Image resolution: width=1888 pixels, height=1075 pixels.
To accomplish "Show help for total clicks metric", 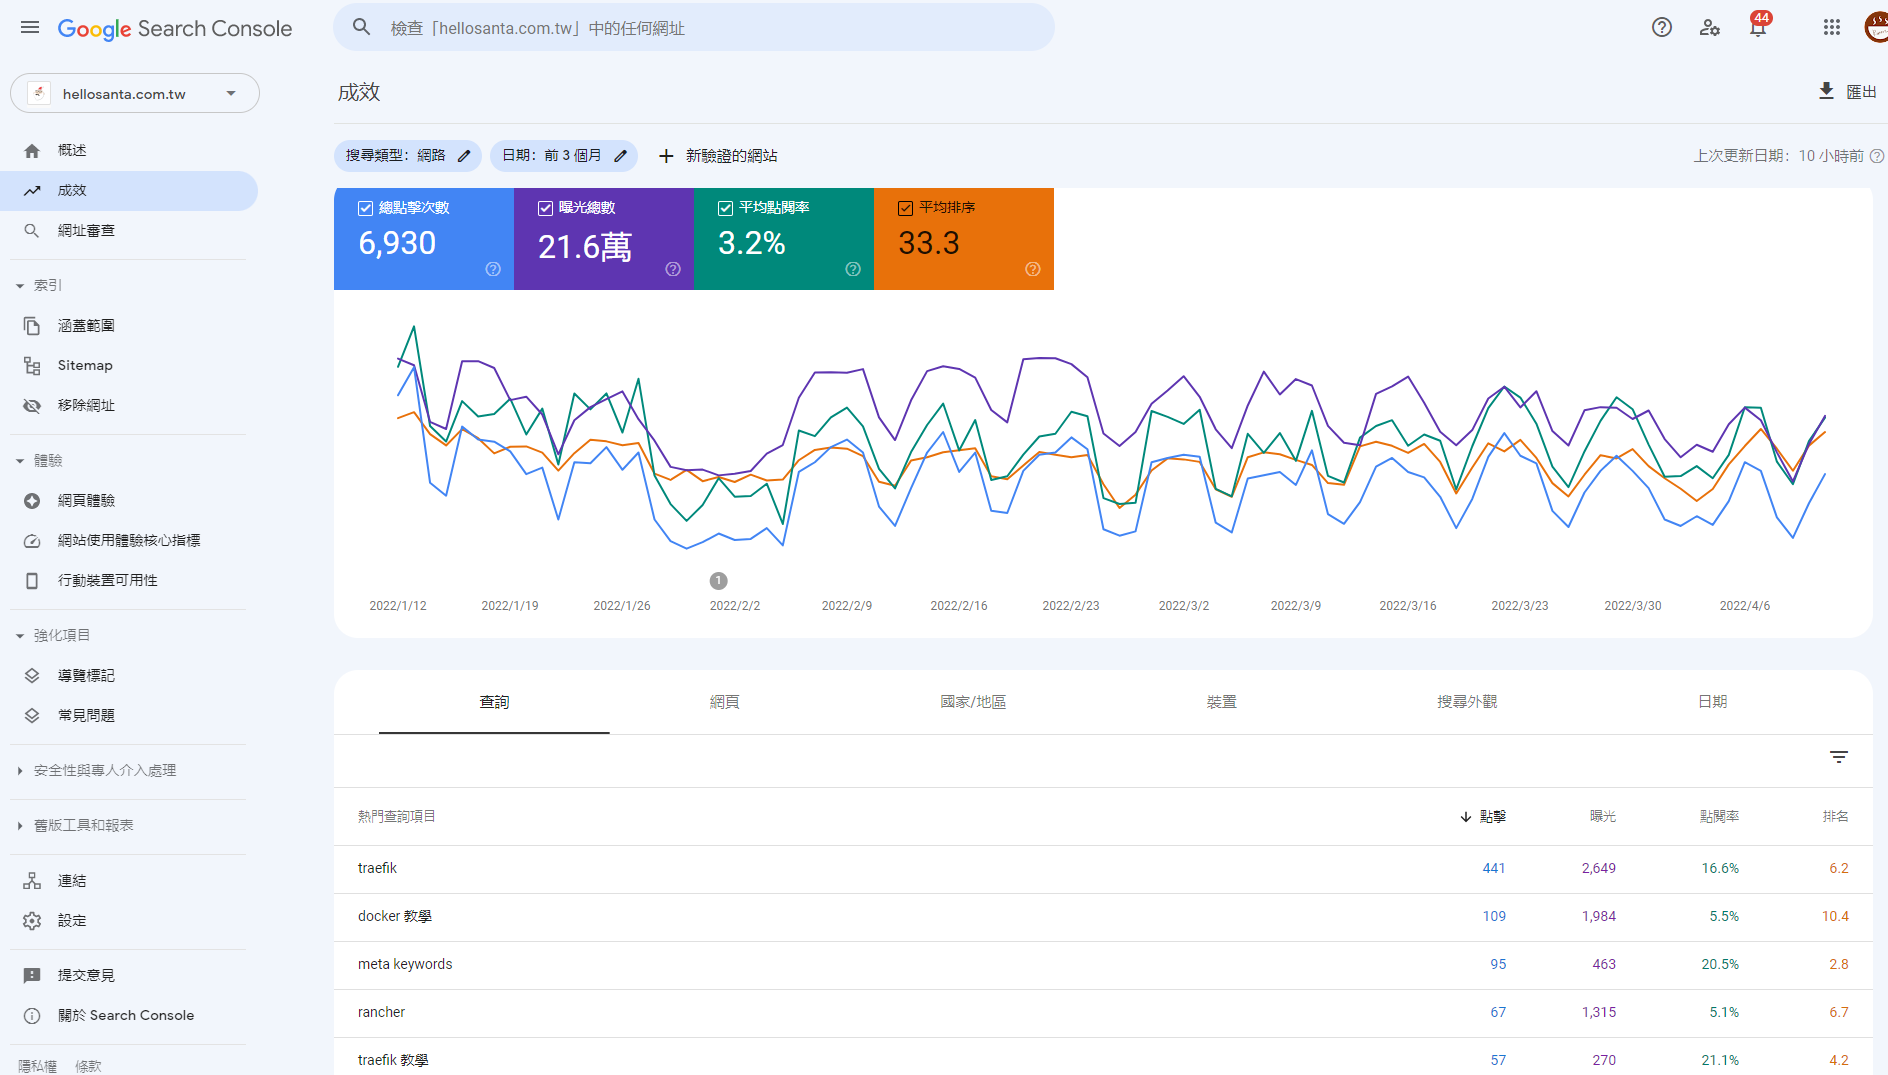I will coord(493,269).
